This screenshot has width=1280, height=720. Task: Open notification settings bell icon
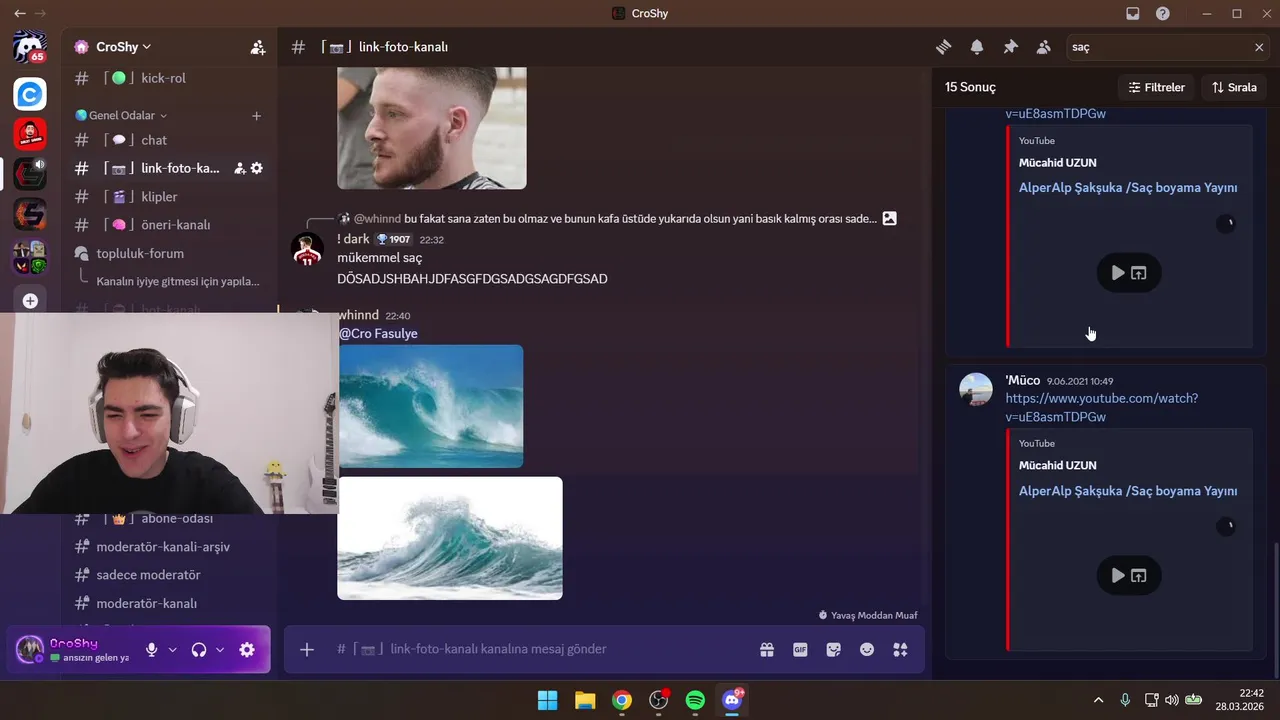(977, 47)
